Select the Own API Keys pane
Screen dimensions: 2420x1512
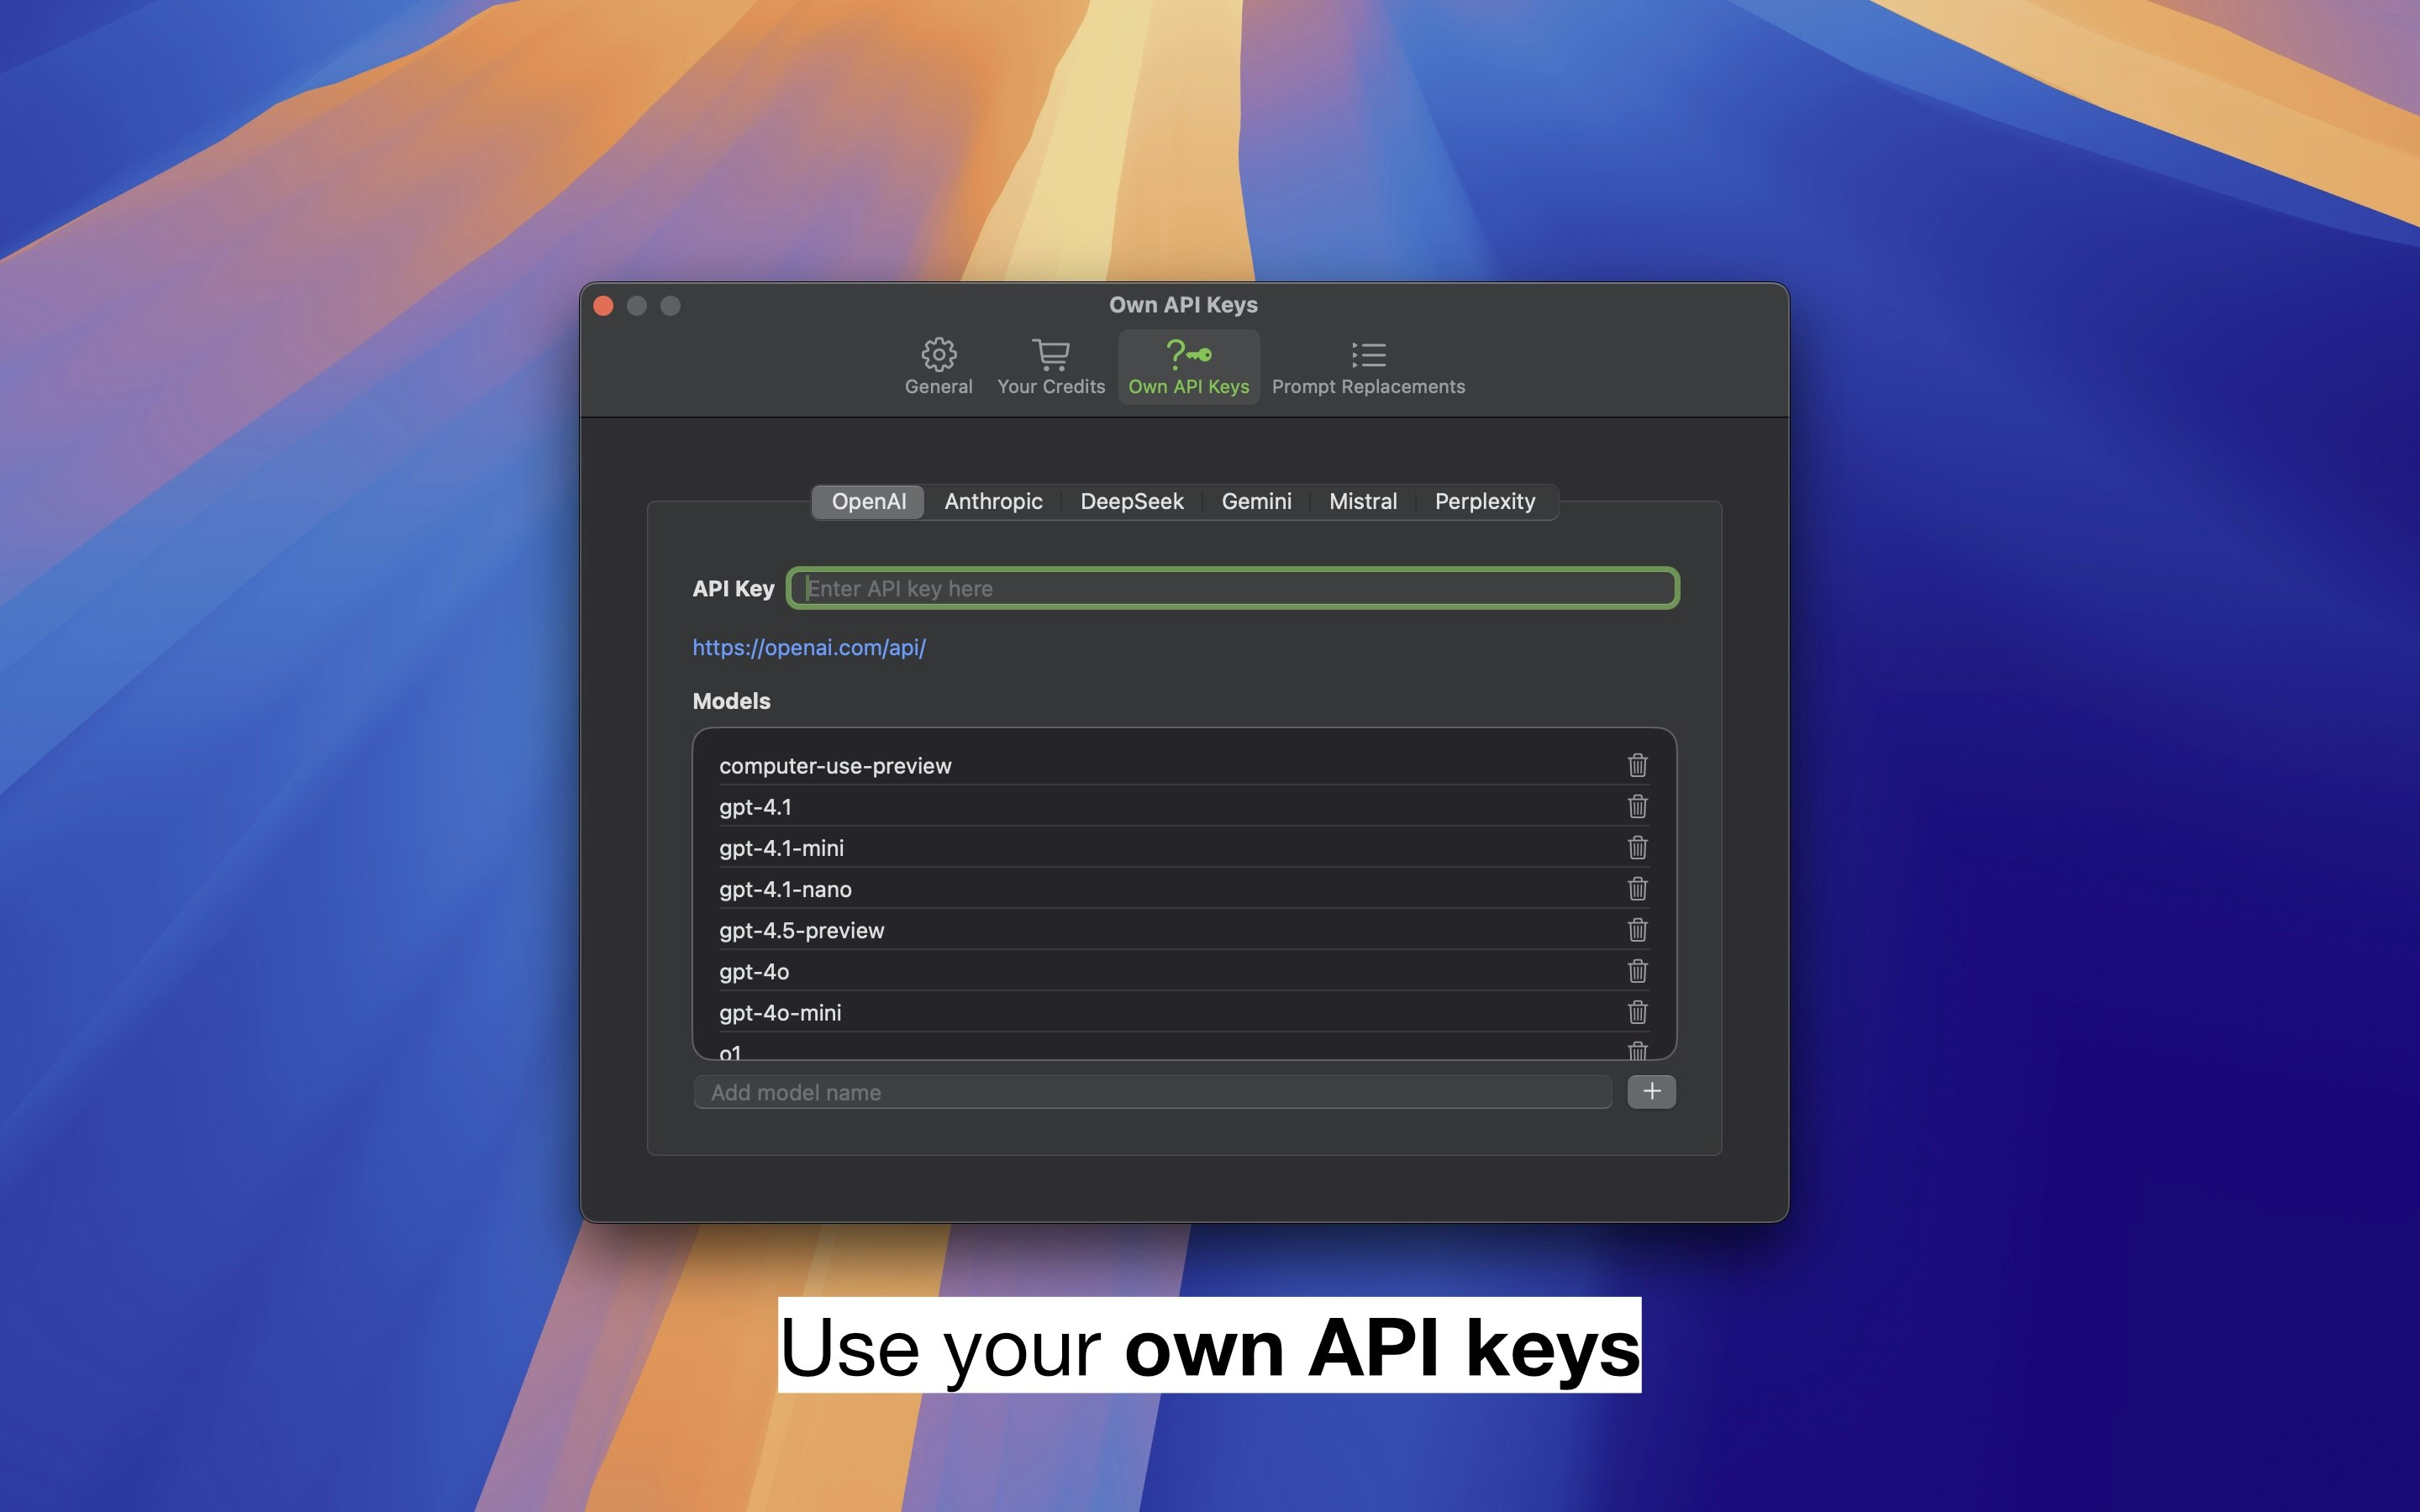tap(1188, 366)
